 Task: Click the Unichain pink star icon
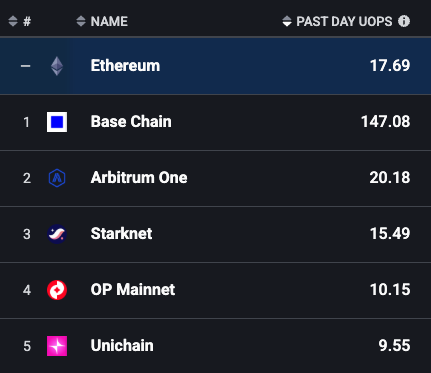(57, 346)
